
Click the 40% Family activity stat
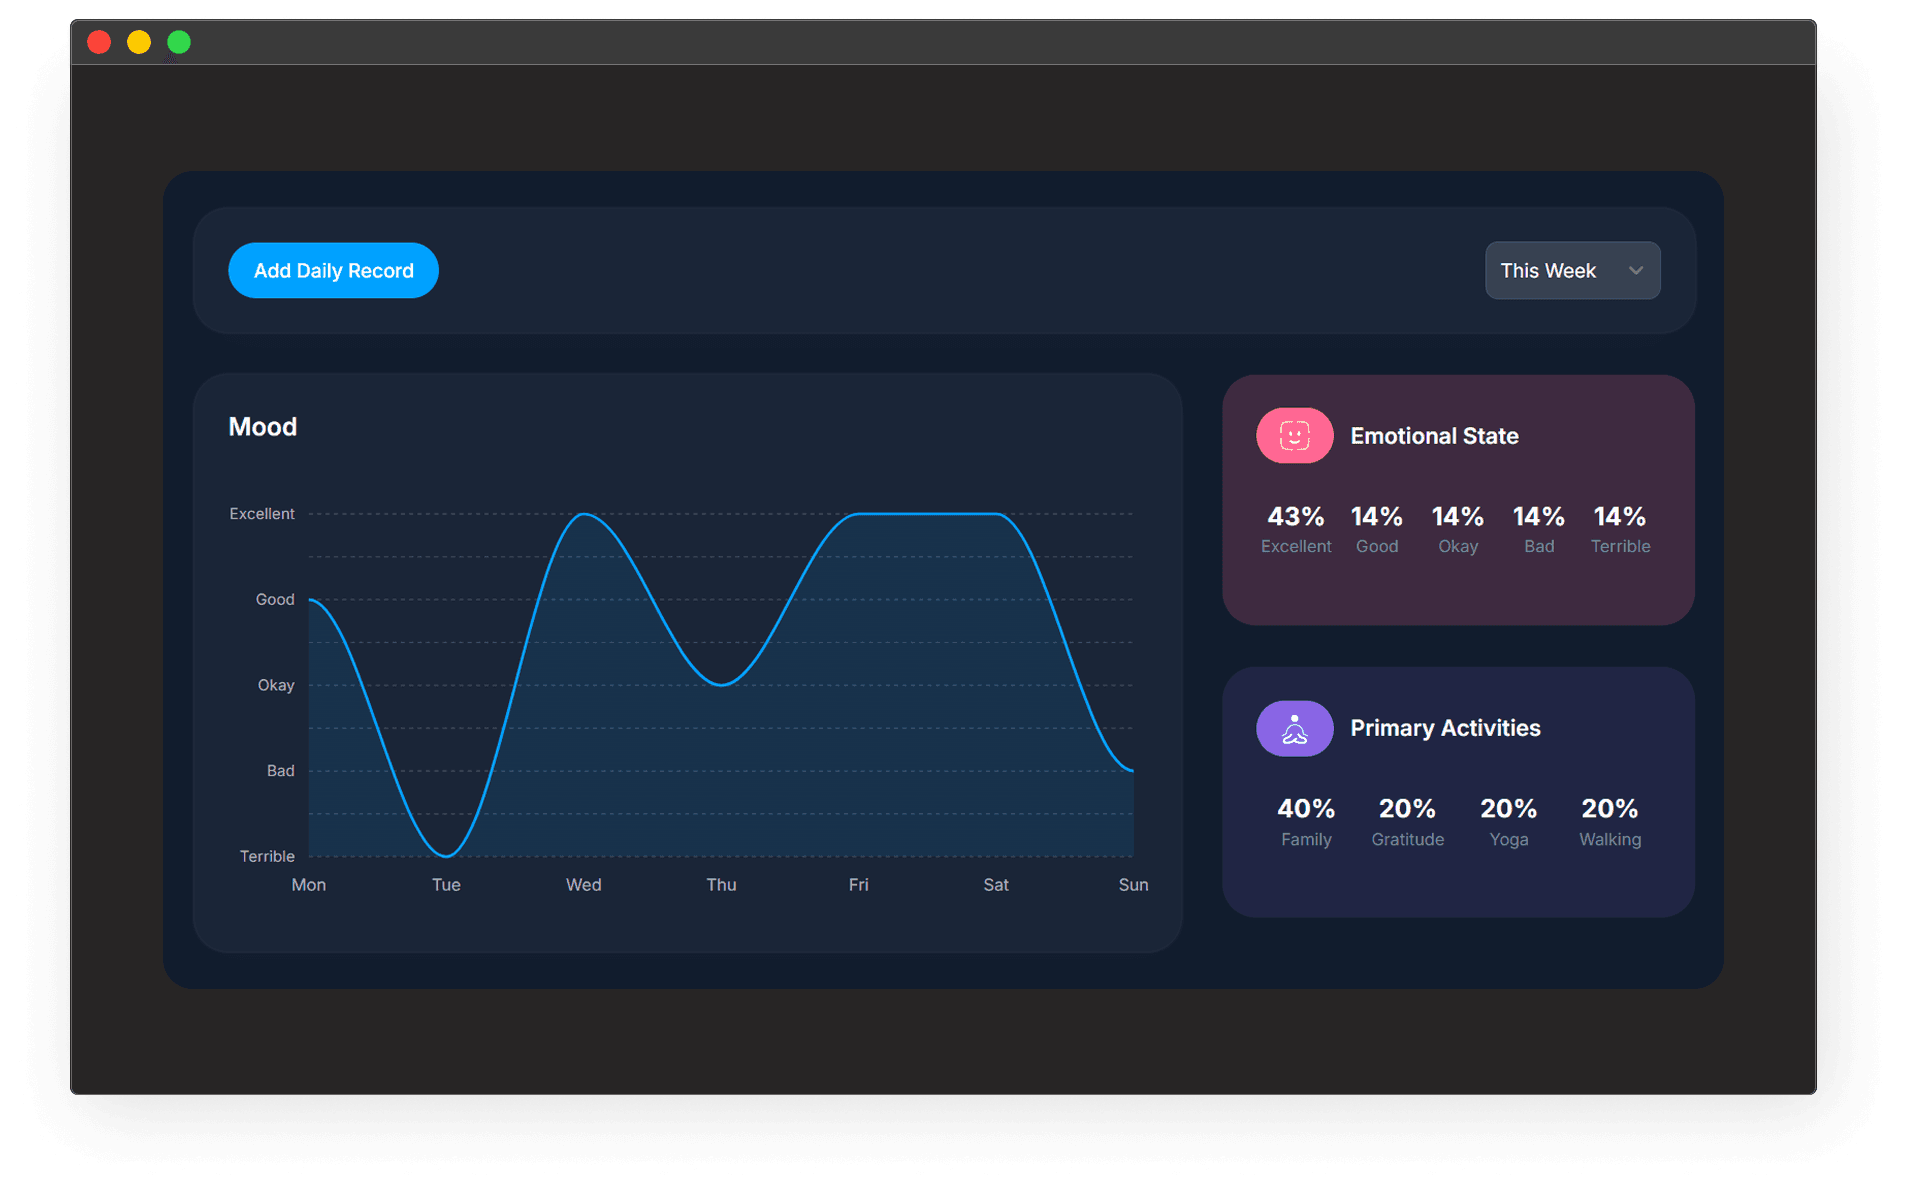pyautogui.click(x=1305, y=822)
